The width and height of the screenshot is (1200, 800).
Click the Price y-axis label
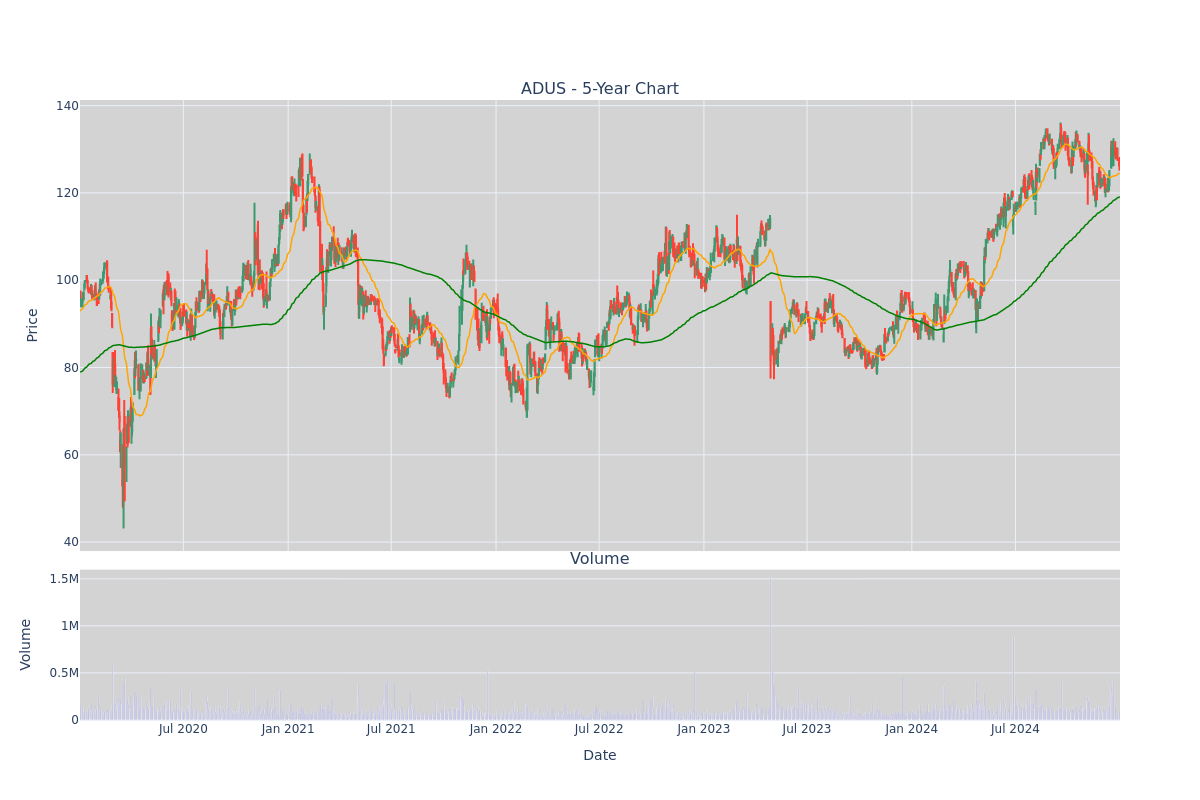[x=32, y=325]
